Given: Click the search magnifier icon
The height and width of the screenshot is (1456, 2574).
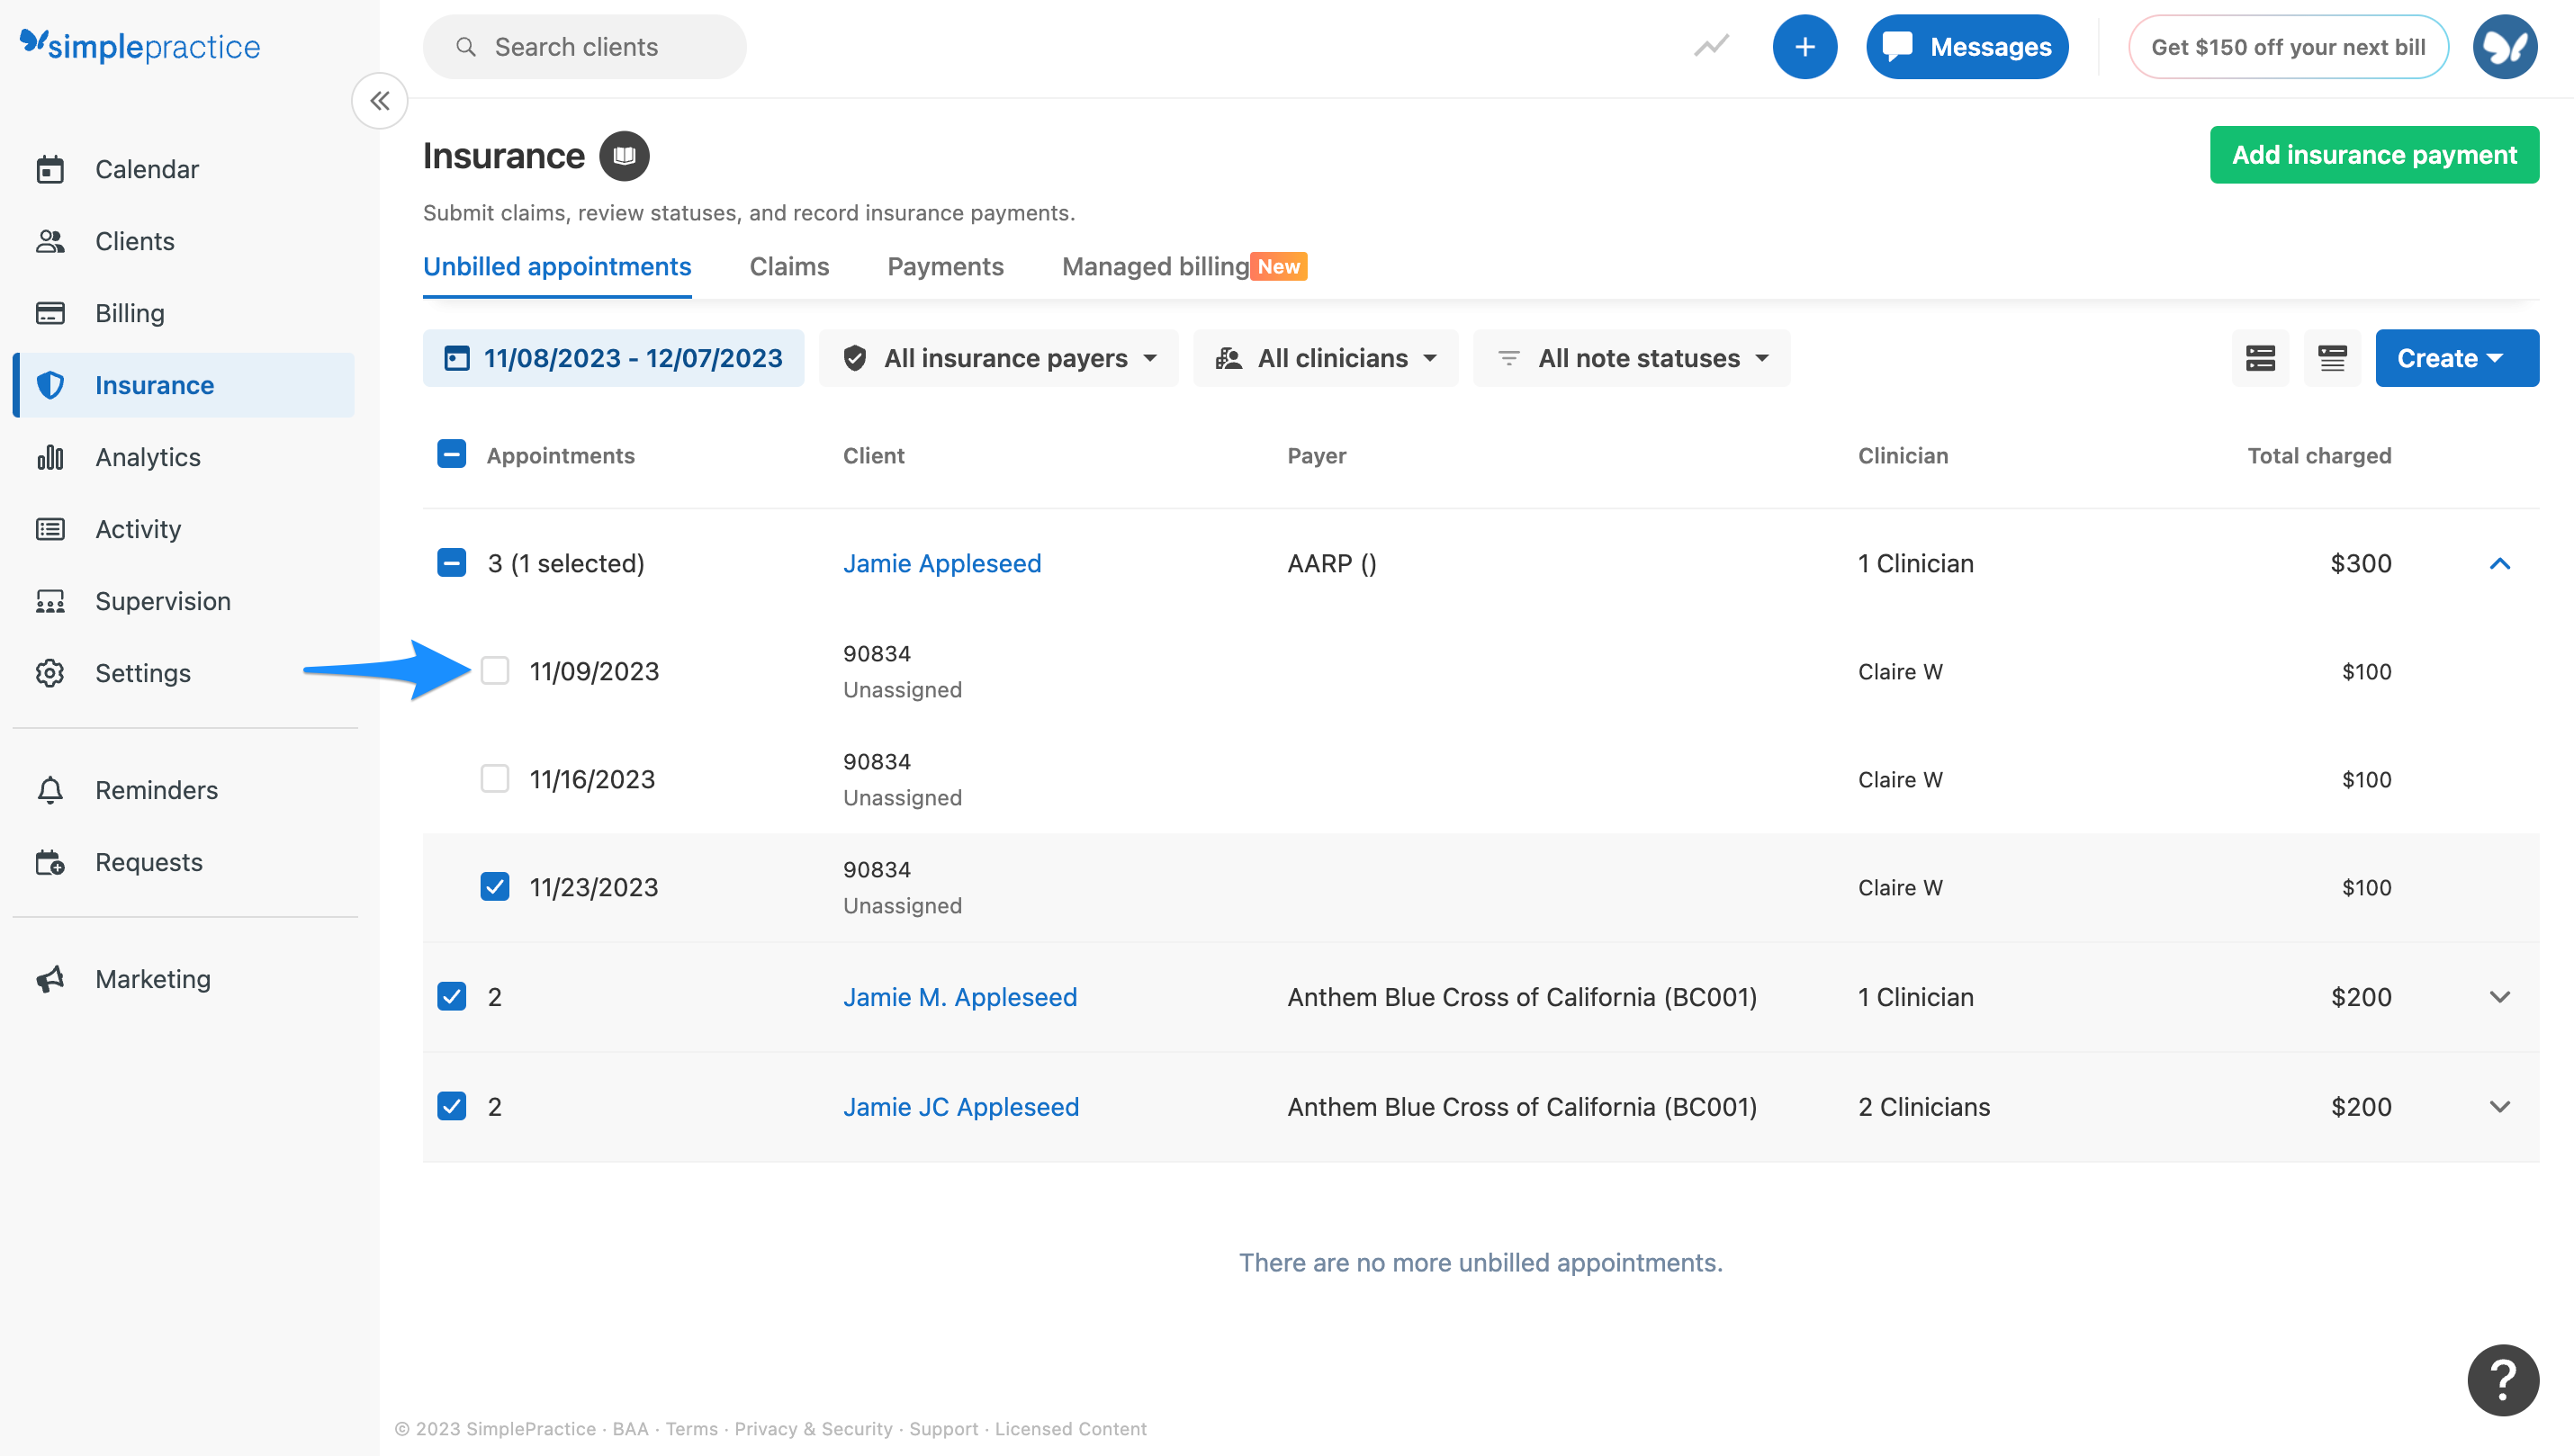Looking at the screenshot, I should pyautogui.click(x=466, y=47).
